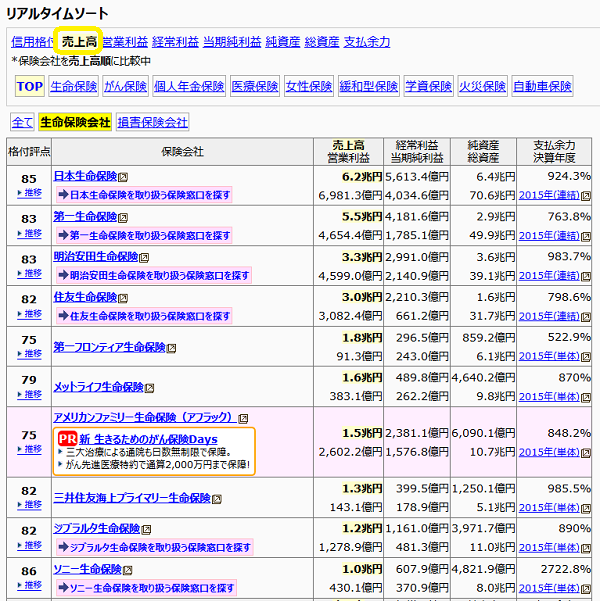This screenshot has height=601, width=600.
Task: Open the 自動車保険 category
Action: [x=542, y=86]
